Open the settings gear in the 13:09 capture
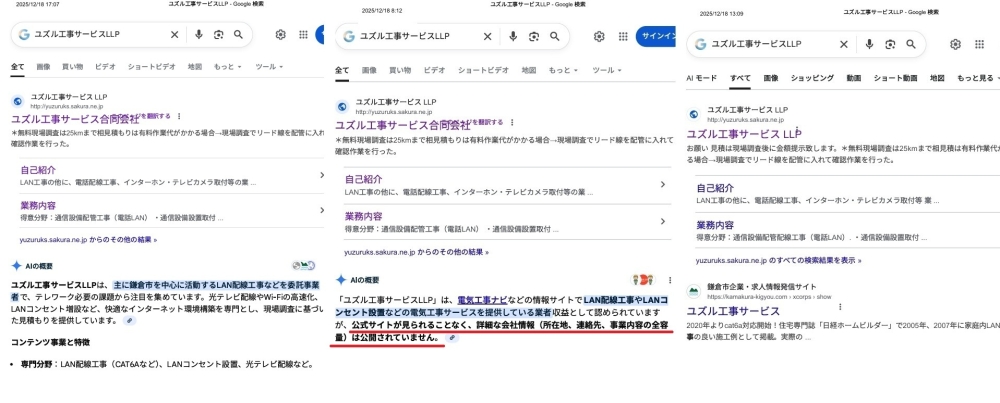The image size is (1000, 403). coord(955,44)
